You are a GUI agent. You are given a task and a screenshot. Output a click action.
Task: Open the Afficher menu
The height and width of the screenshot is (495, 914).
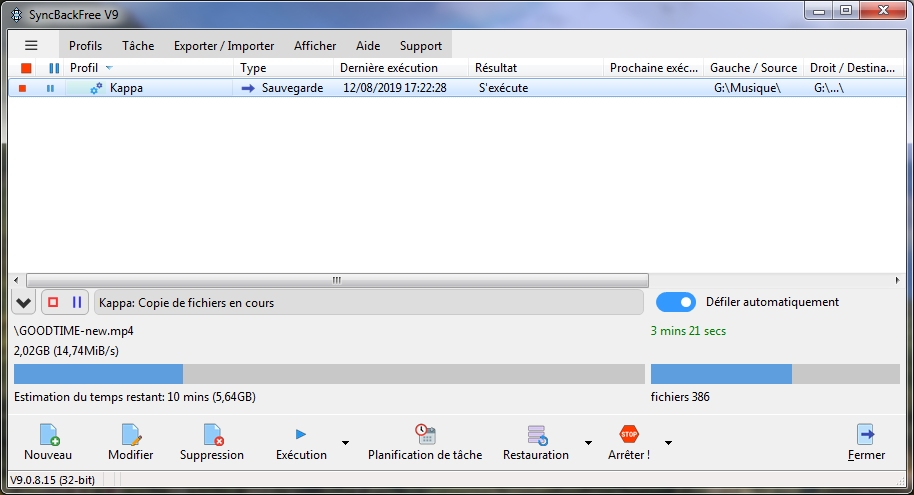click(315, 45)
